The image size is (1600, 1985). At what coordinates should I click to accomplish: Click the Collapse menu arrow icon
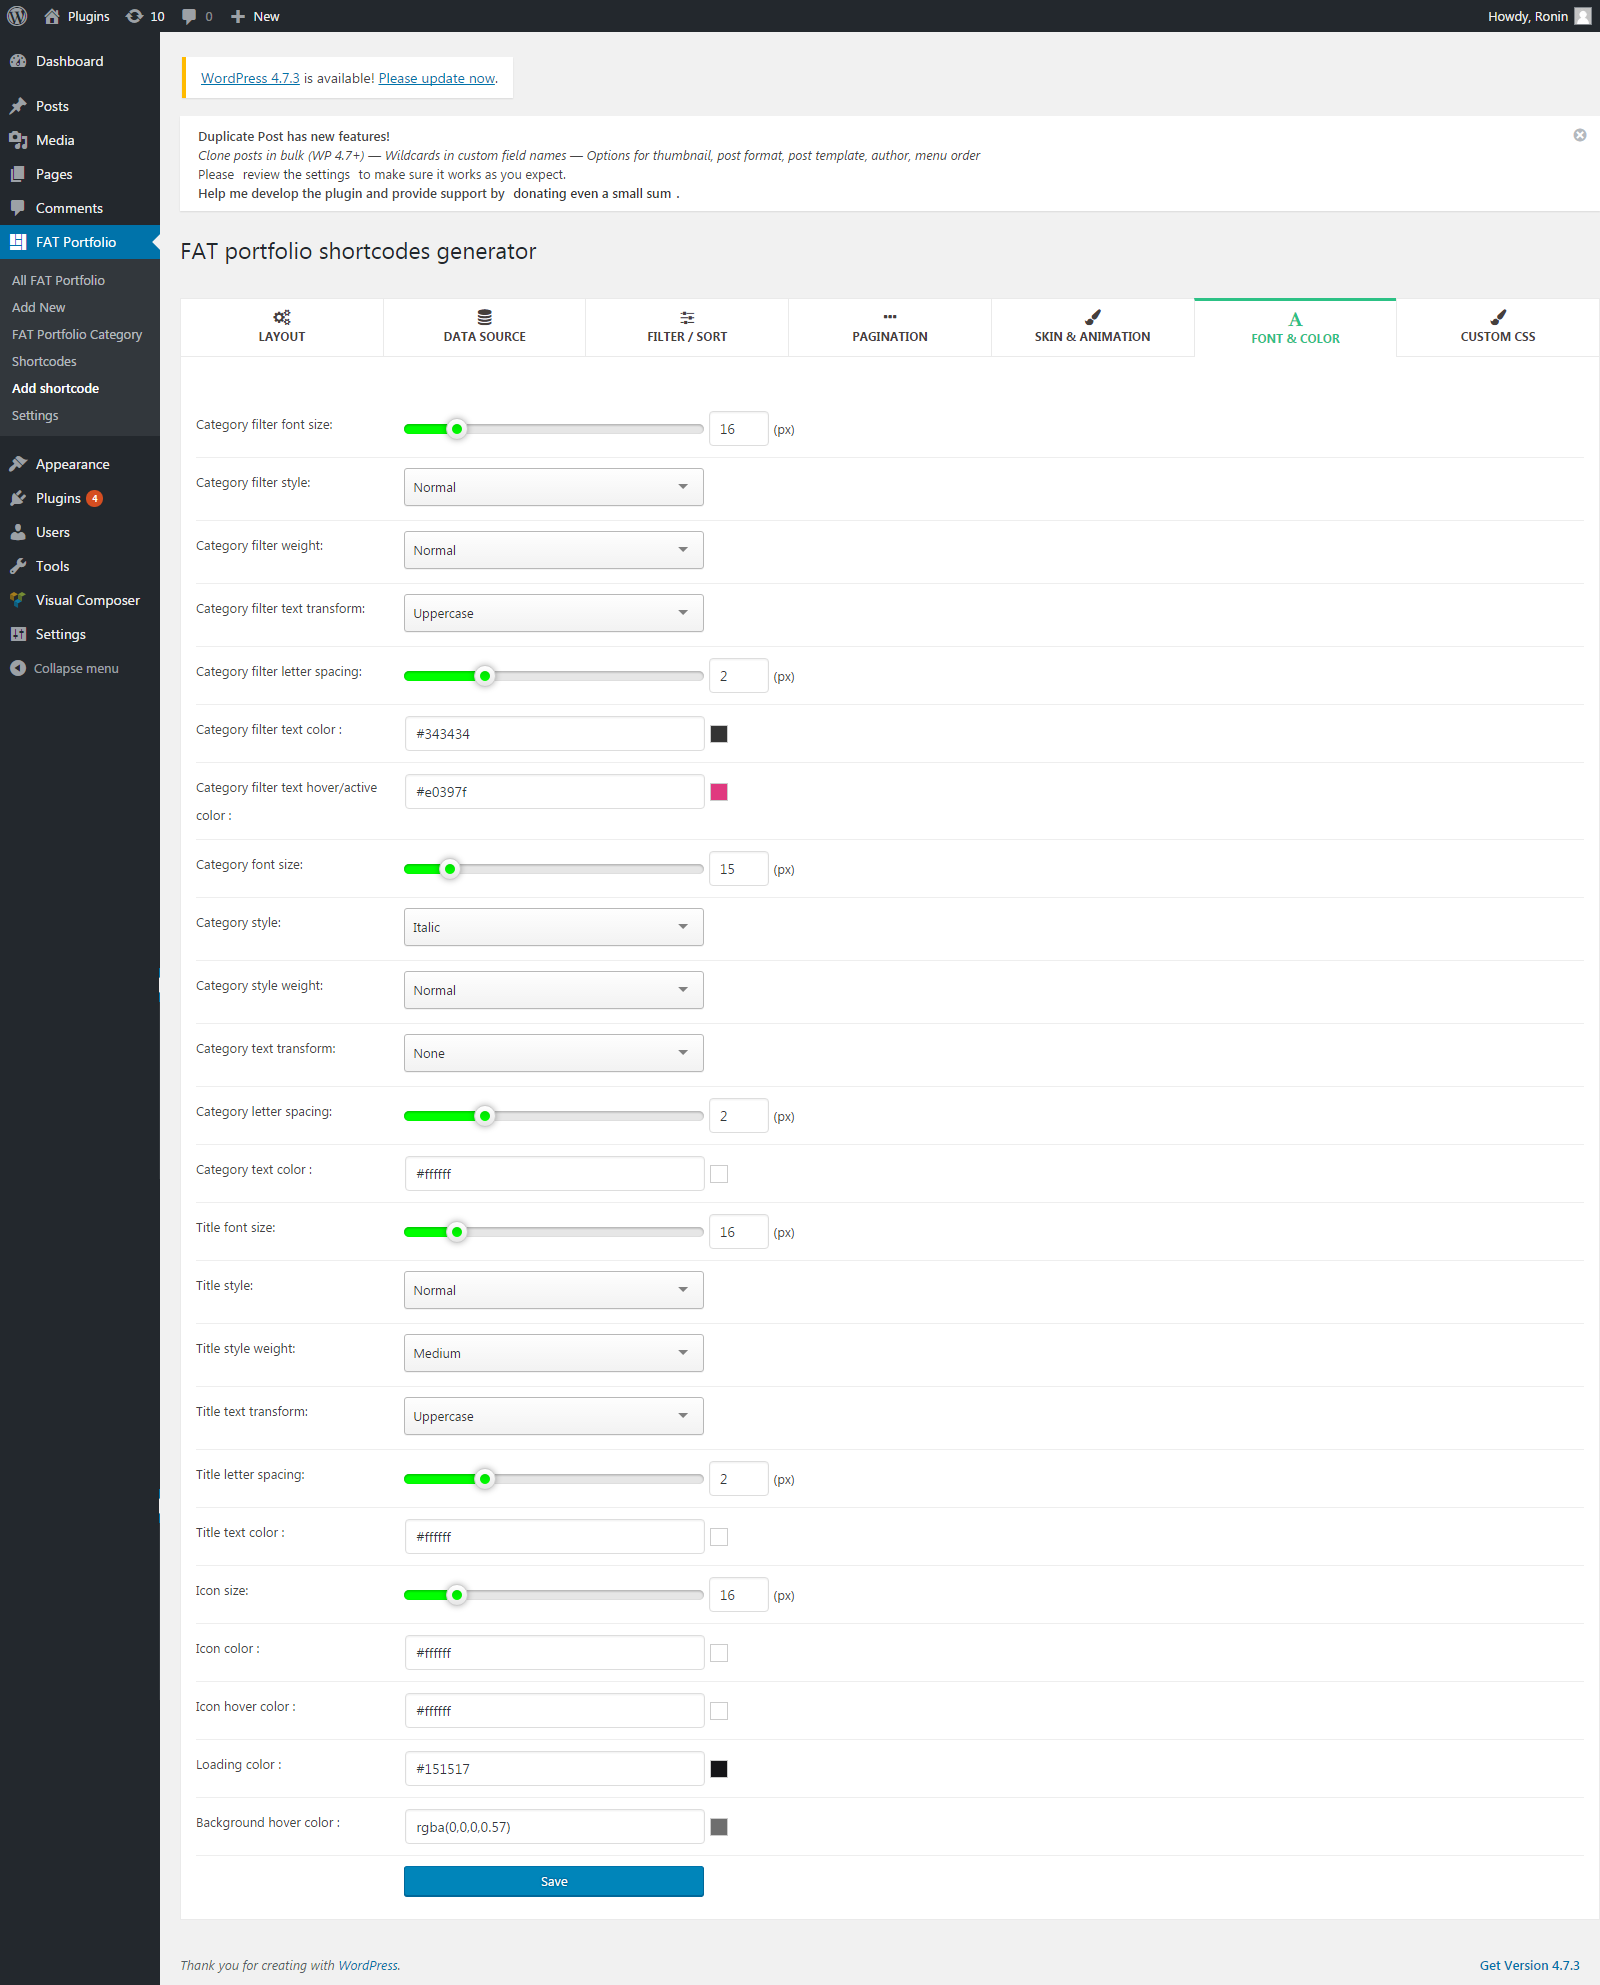click(x=18, y=668)
